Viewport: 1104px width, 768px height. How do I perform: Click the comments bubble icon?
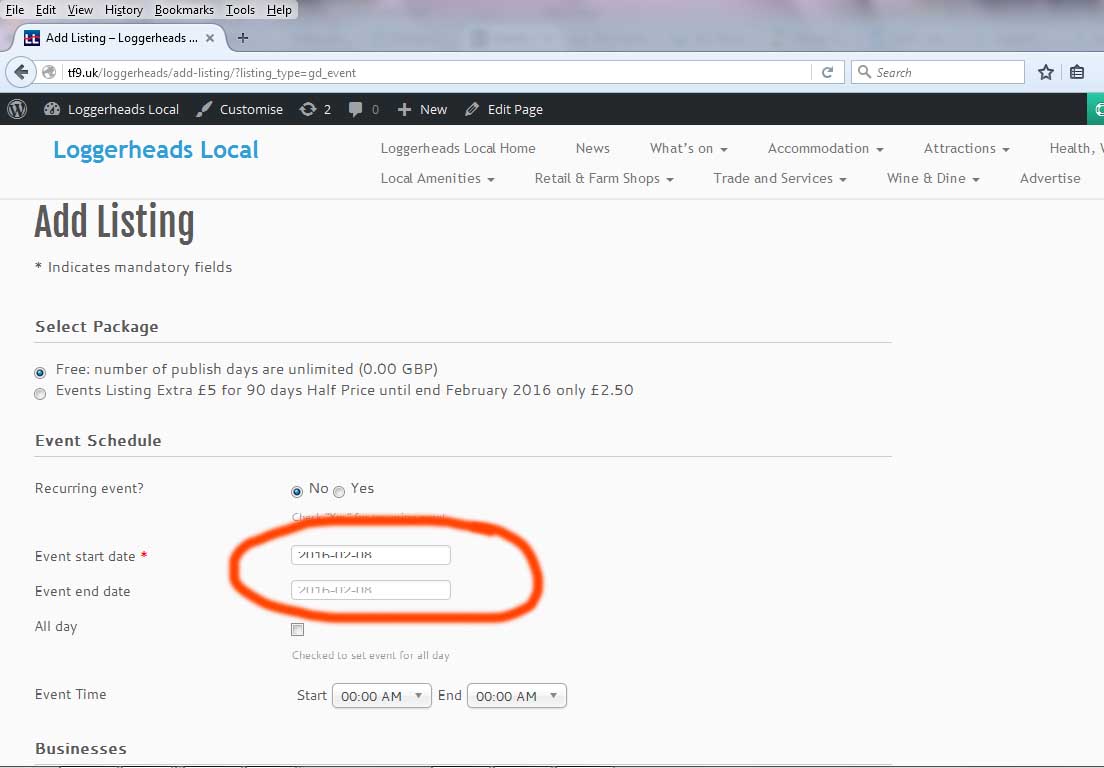[356, 109]
